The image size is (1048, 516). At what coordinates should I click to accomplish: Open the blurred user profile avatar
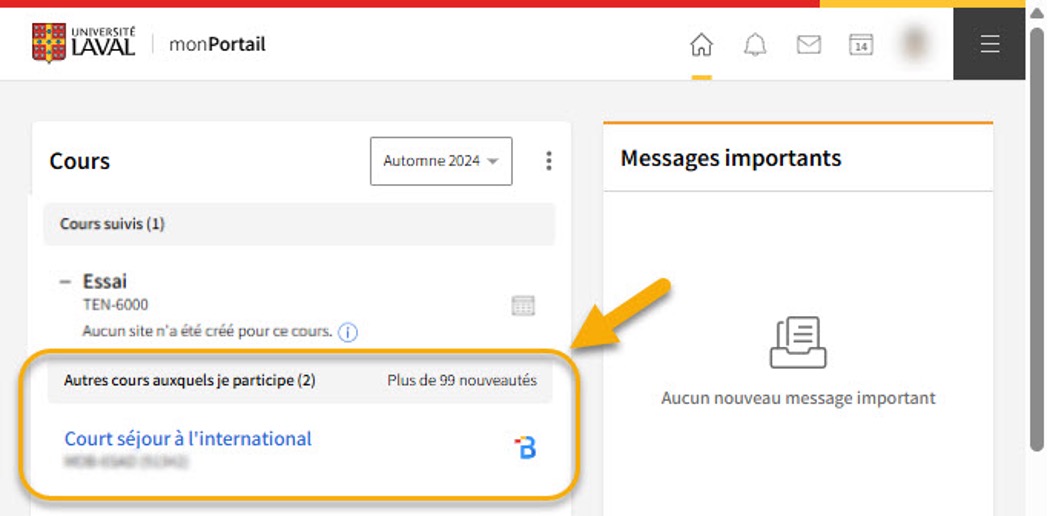(914, 44)
